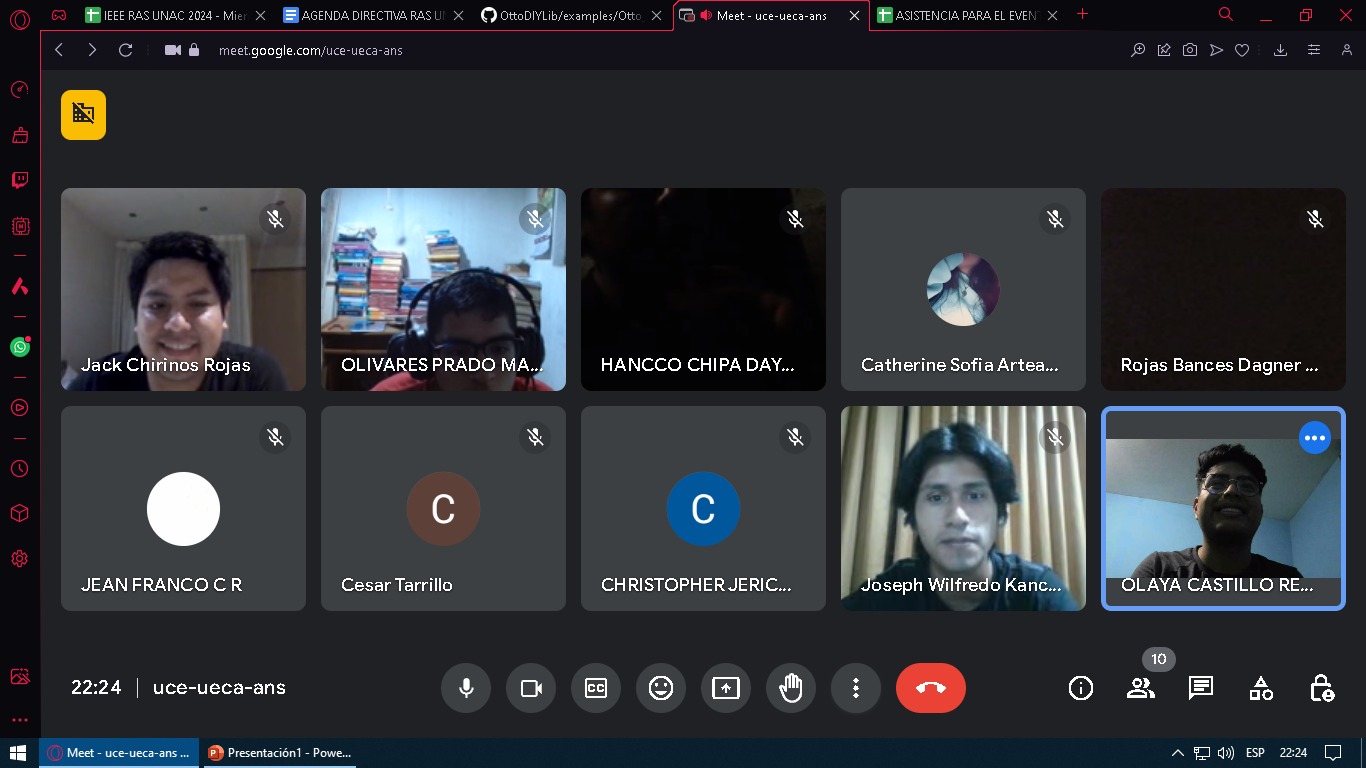Viewport: 1366px width, 768px height.
Task: Click the yellow visual effects off icon
Action: coord(83,114)
